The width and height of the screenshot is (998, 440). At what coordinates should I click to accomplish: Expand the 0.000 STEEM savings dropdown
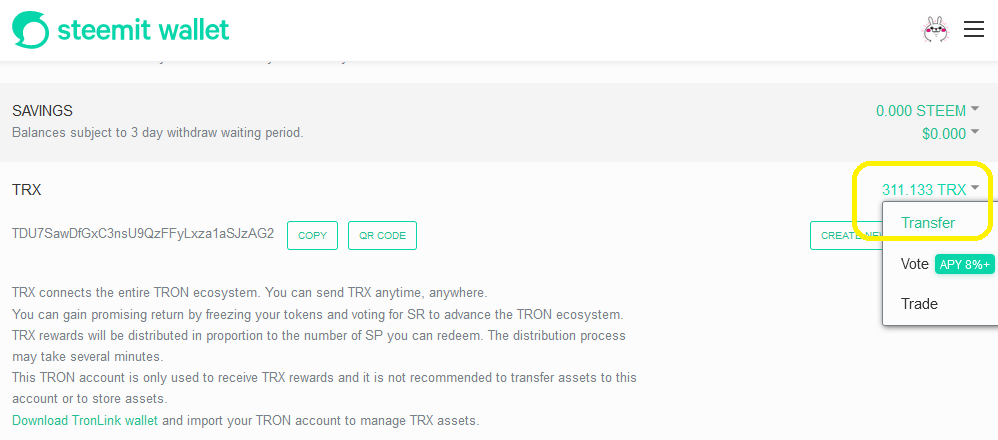click(974, 110)
